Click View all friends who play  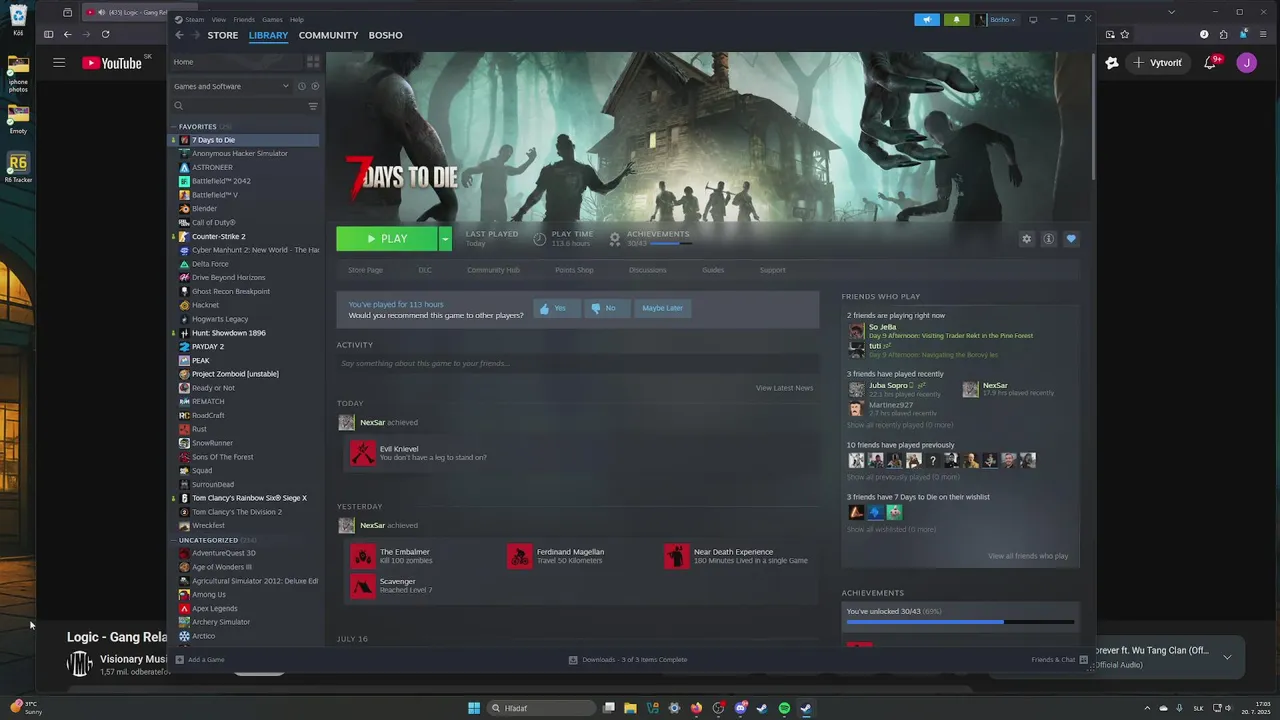(x=1028, y=556)
